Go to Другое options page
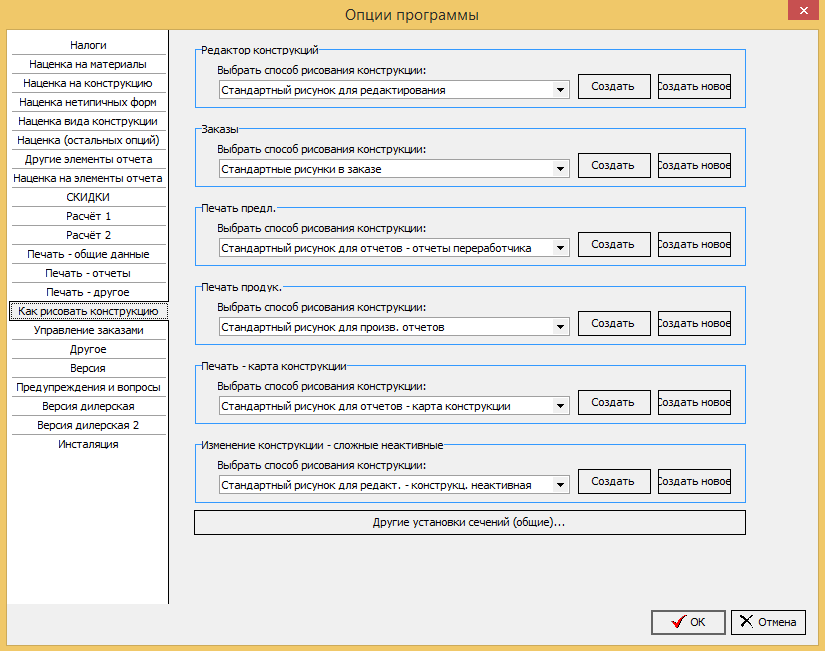 (x=88, y=349)
